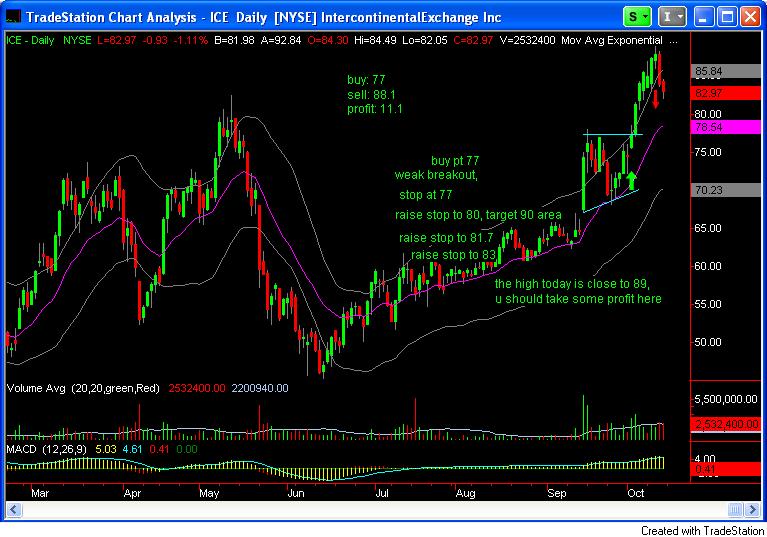Image resolution: width=767 pixels, height=537 pixels.
Task: Select the red down arrow sell marker
Action: [655, 99]
